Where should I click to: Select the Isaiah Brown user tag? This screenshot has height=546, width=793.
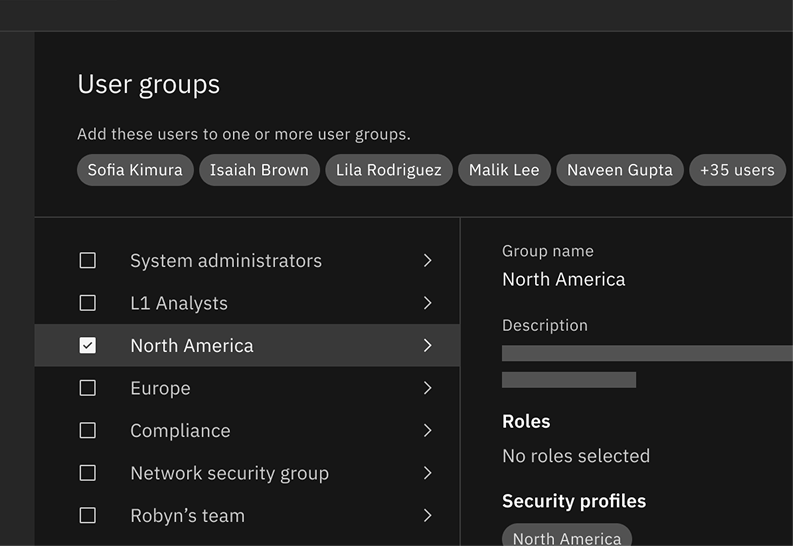tap(259, 170)
